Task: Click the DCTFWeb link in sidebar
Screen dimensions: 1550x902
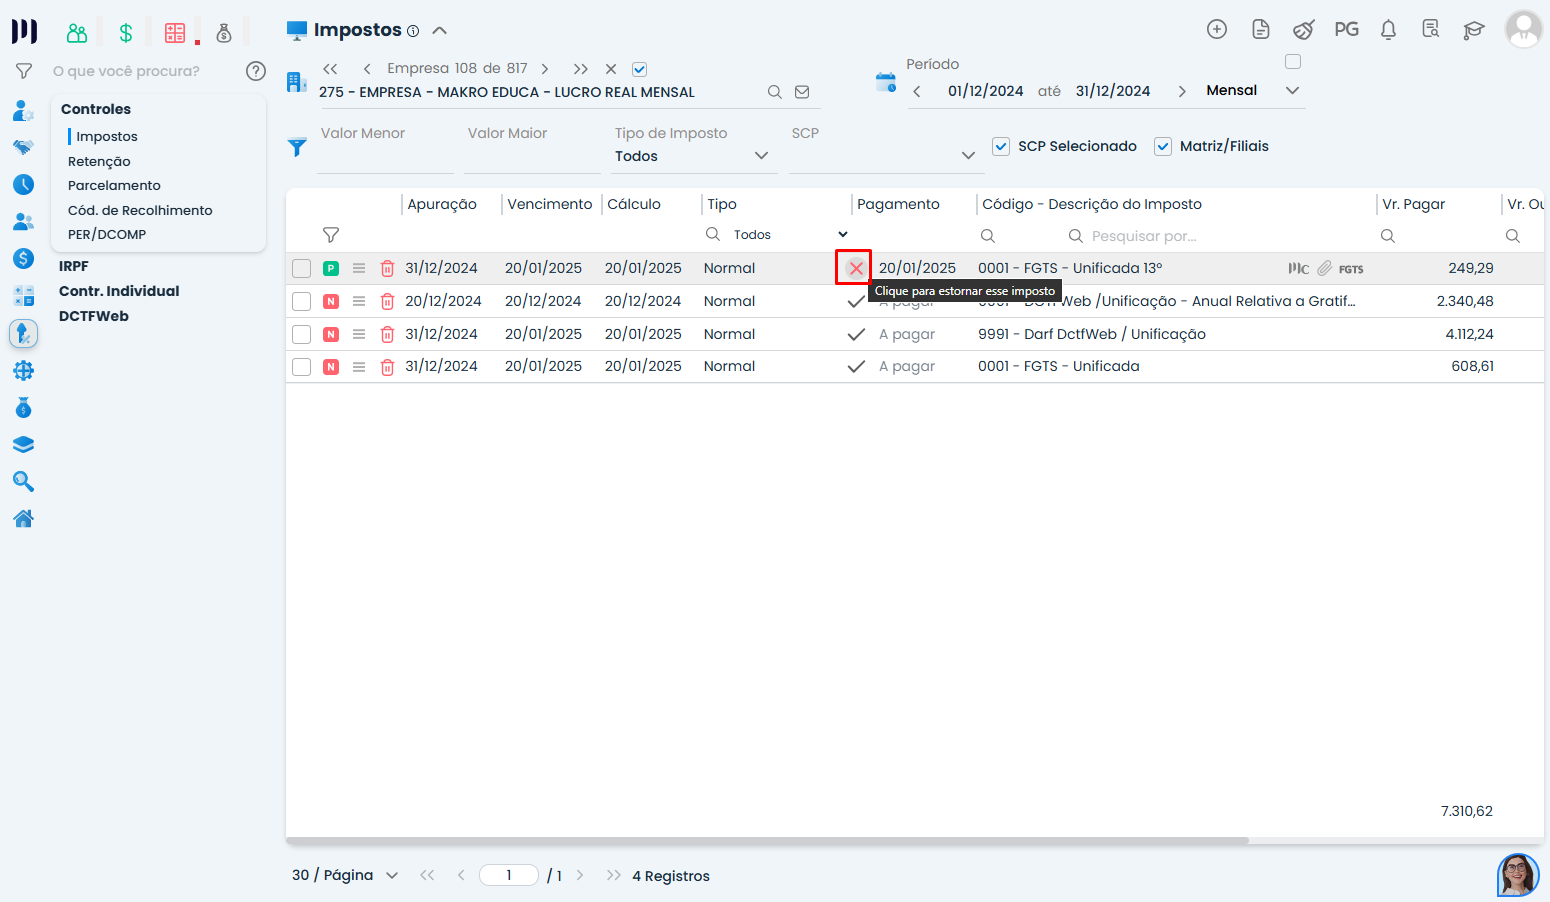Action: [x=94, y=316]
